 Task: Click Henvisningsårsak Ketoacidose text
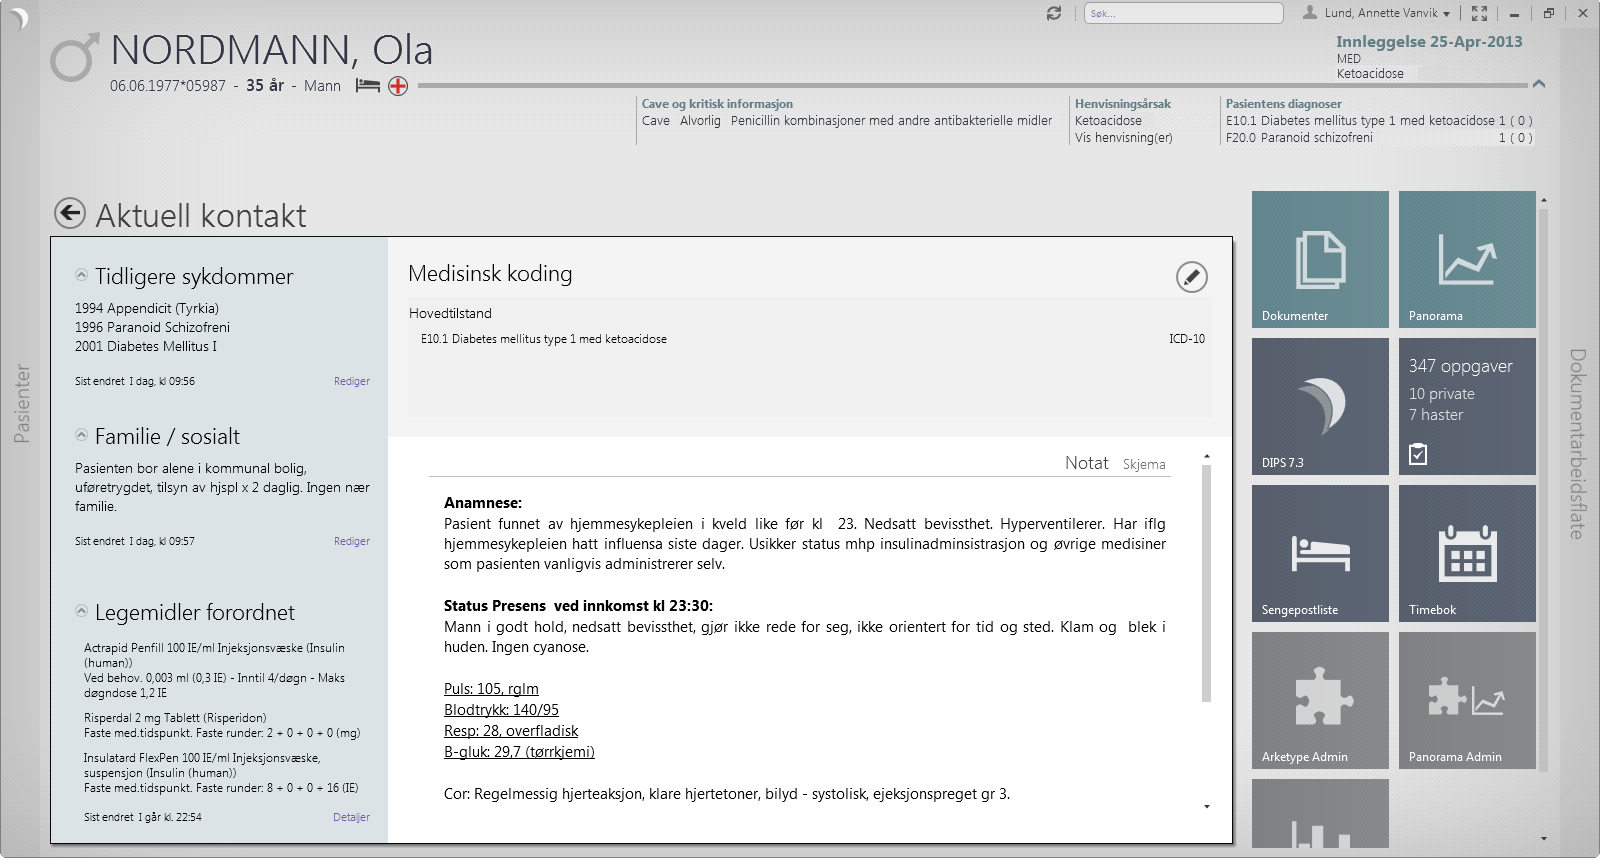[1108, 120]
